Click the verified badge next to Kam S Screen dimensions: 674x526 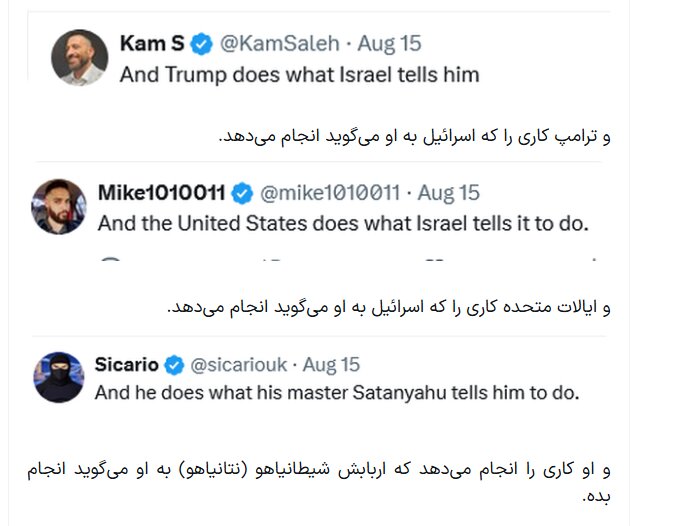(x=201, y=43)
